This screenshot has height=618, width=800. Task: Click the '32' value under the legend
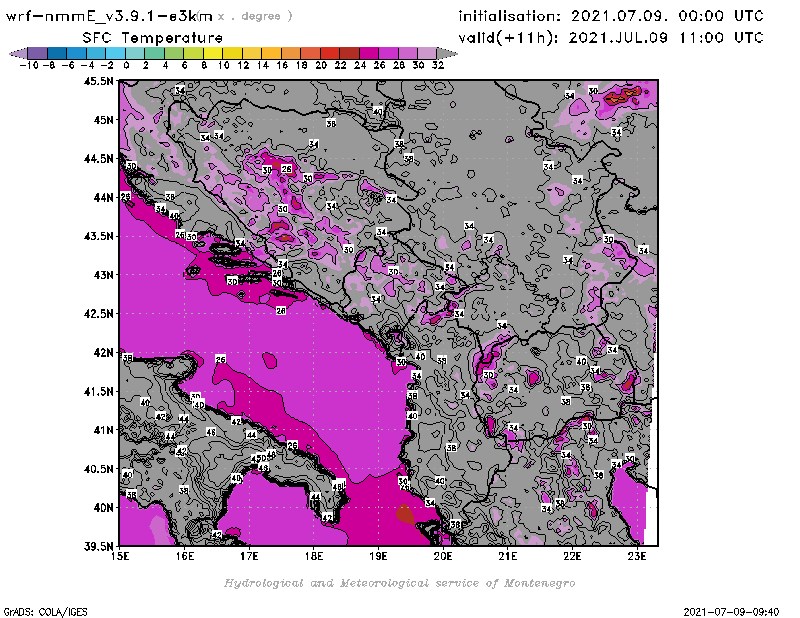(438, 65)
